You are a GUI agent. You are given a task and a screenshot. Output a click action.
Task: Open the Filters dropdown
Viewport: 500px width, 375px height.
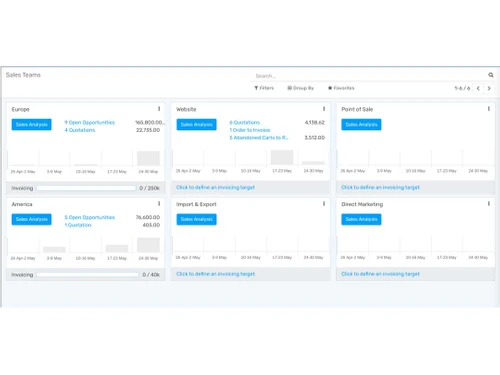pos(264,88)
